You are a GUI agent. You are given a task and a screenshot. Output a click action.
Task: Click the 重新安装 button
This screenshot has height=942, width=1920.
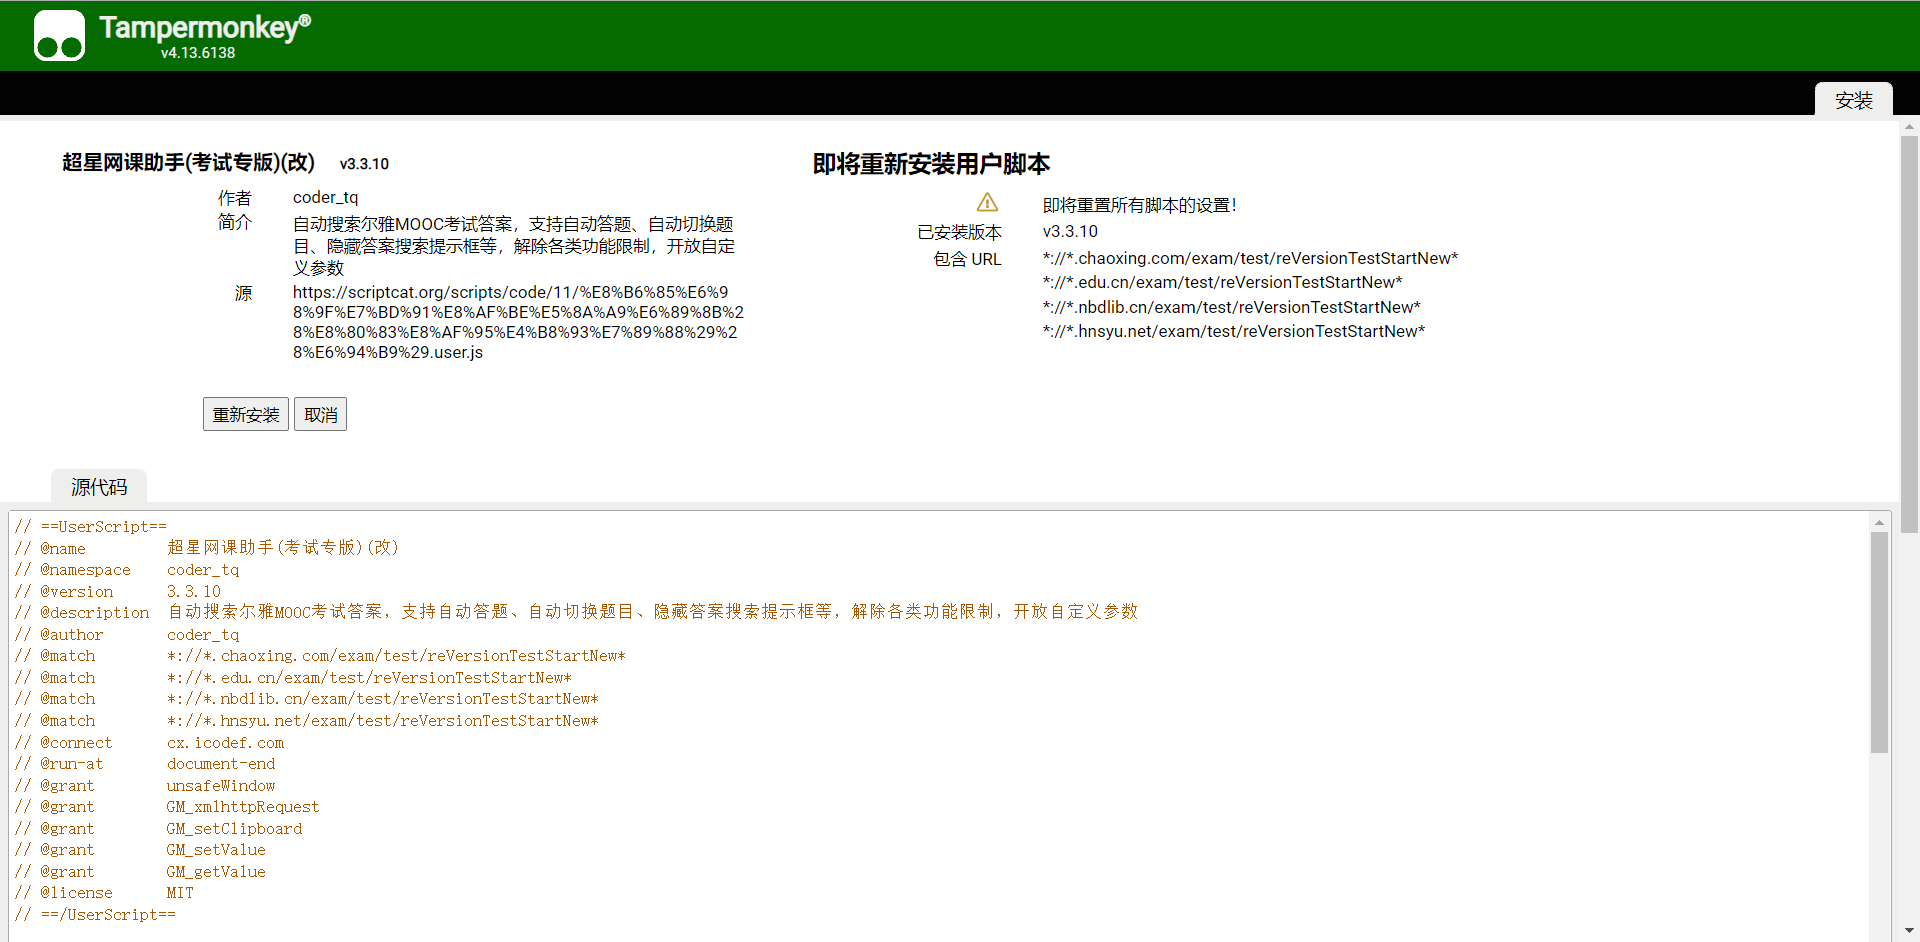[246, 414]
